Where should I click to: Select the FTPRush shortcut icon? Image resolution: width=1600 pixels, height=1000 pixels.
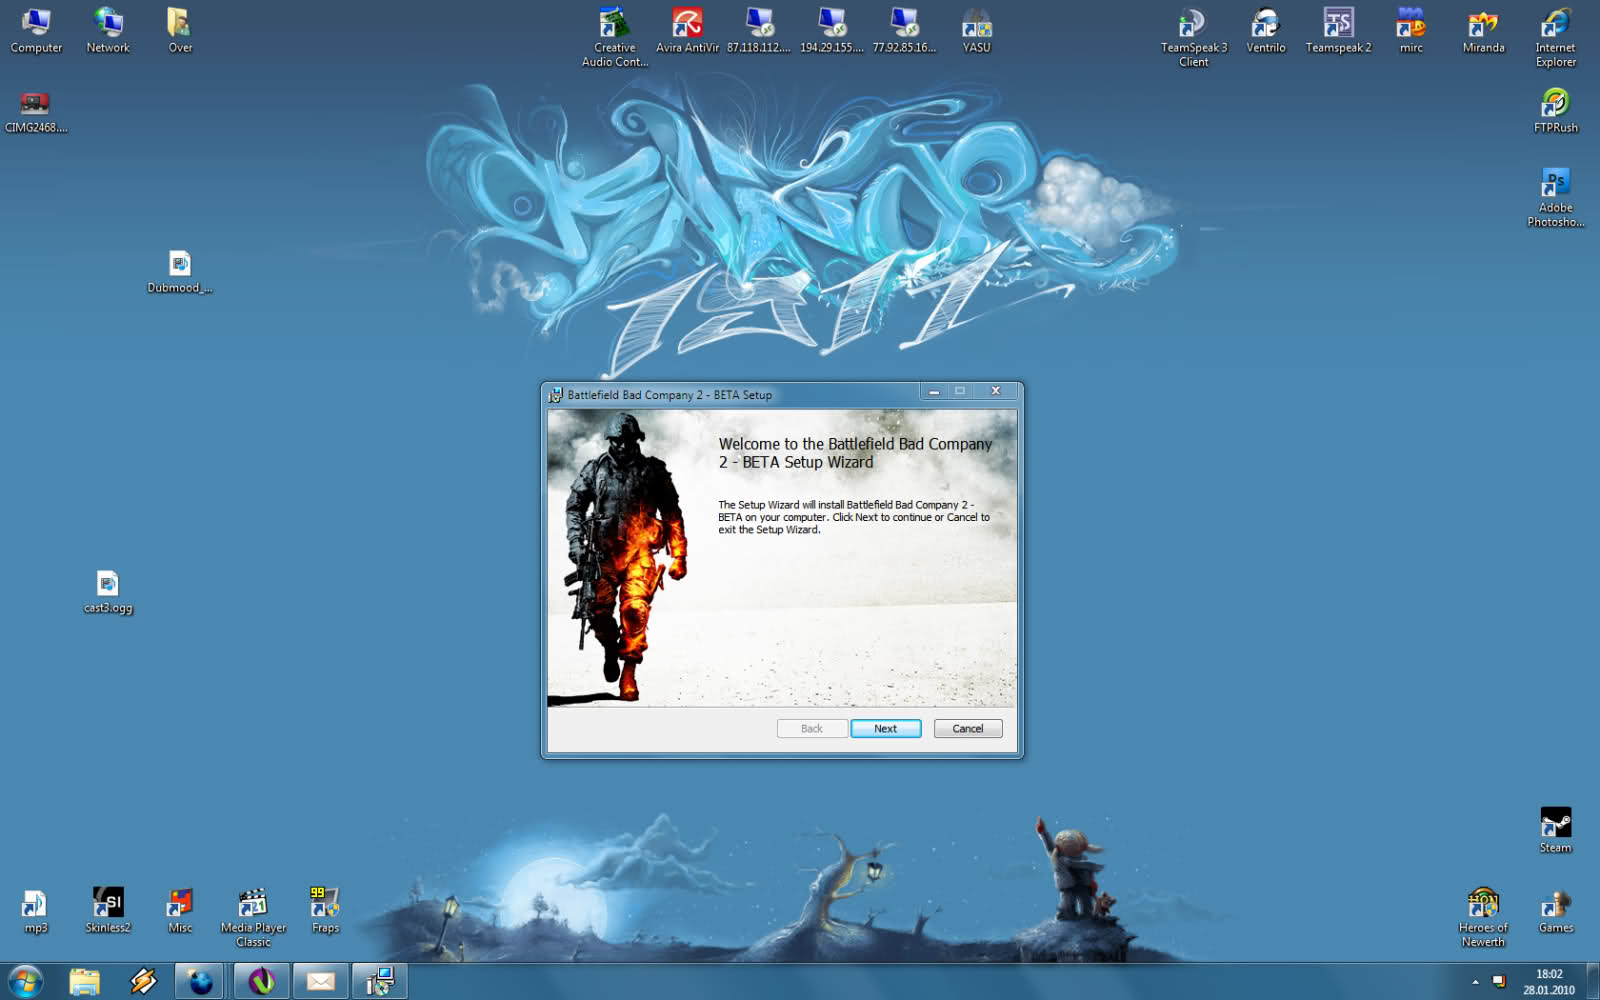pyautogui.click(x=1555, y=112)
